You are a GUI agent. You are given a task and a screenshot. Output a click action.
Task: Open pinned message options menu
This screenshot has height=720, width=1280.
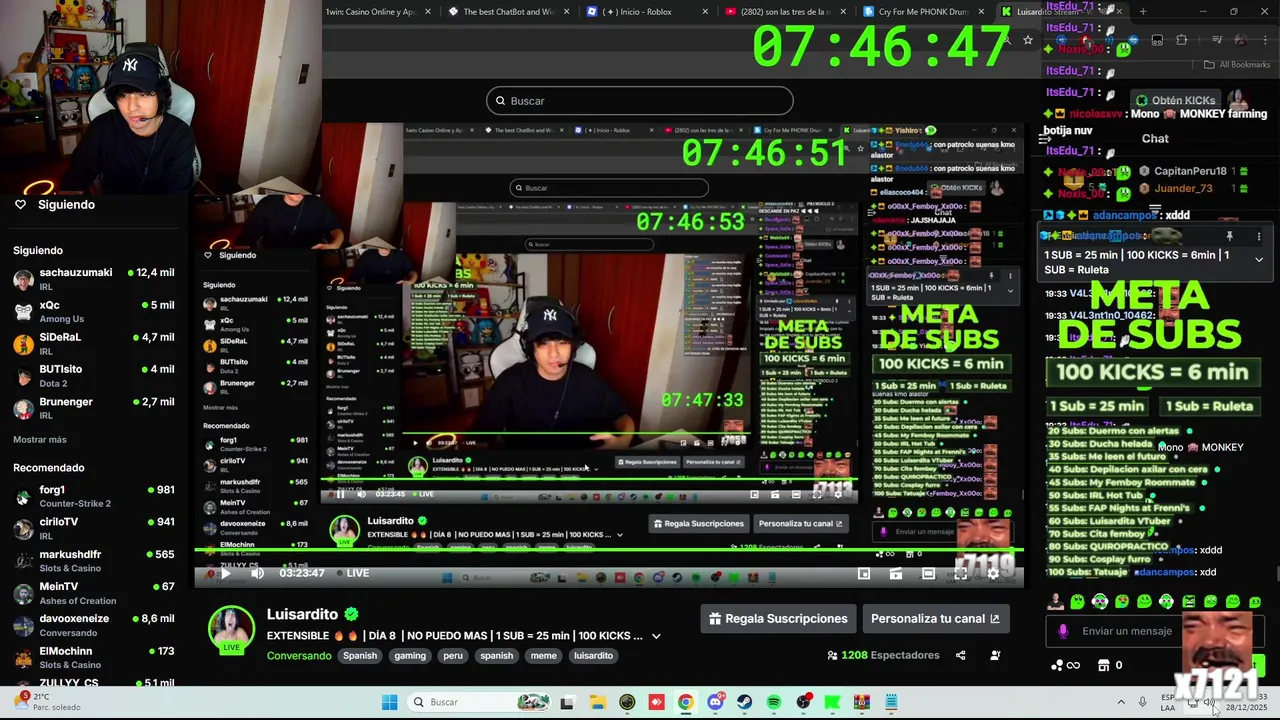(1259, 236)
